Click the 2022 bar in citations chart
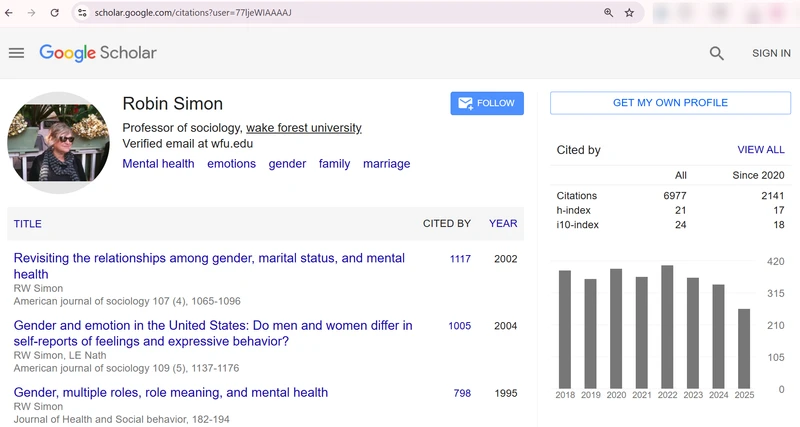This screenshot has width=800, height=427. click(667, 327)
